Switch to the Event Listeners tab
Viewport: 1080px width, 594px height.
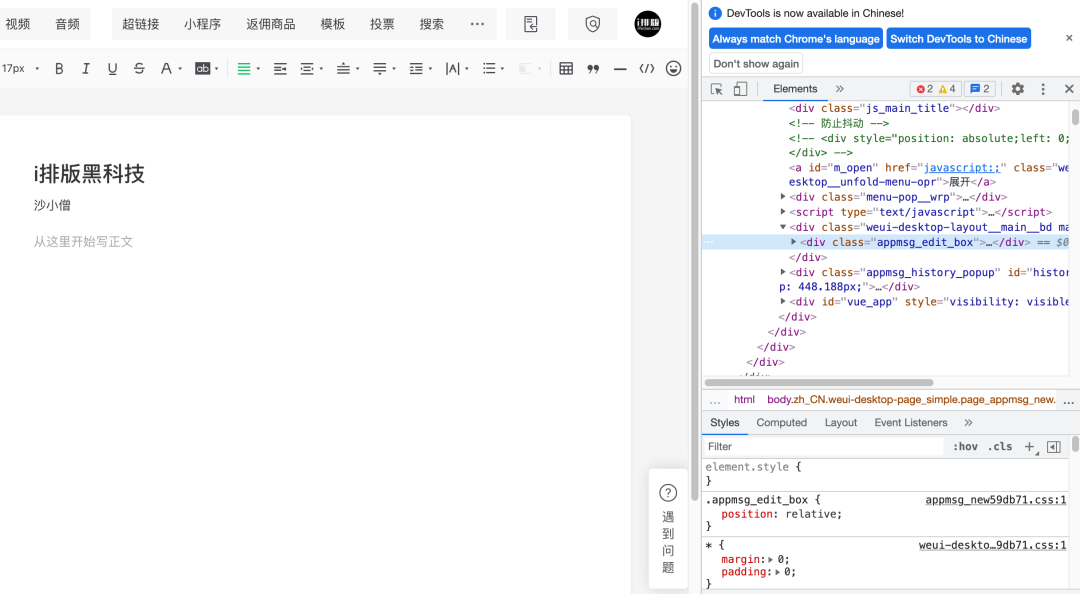point(911,422)
